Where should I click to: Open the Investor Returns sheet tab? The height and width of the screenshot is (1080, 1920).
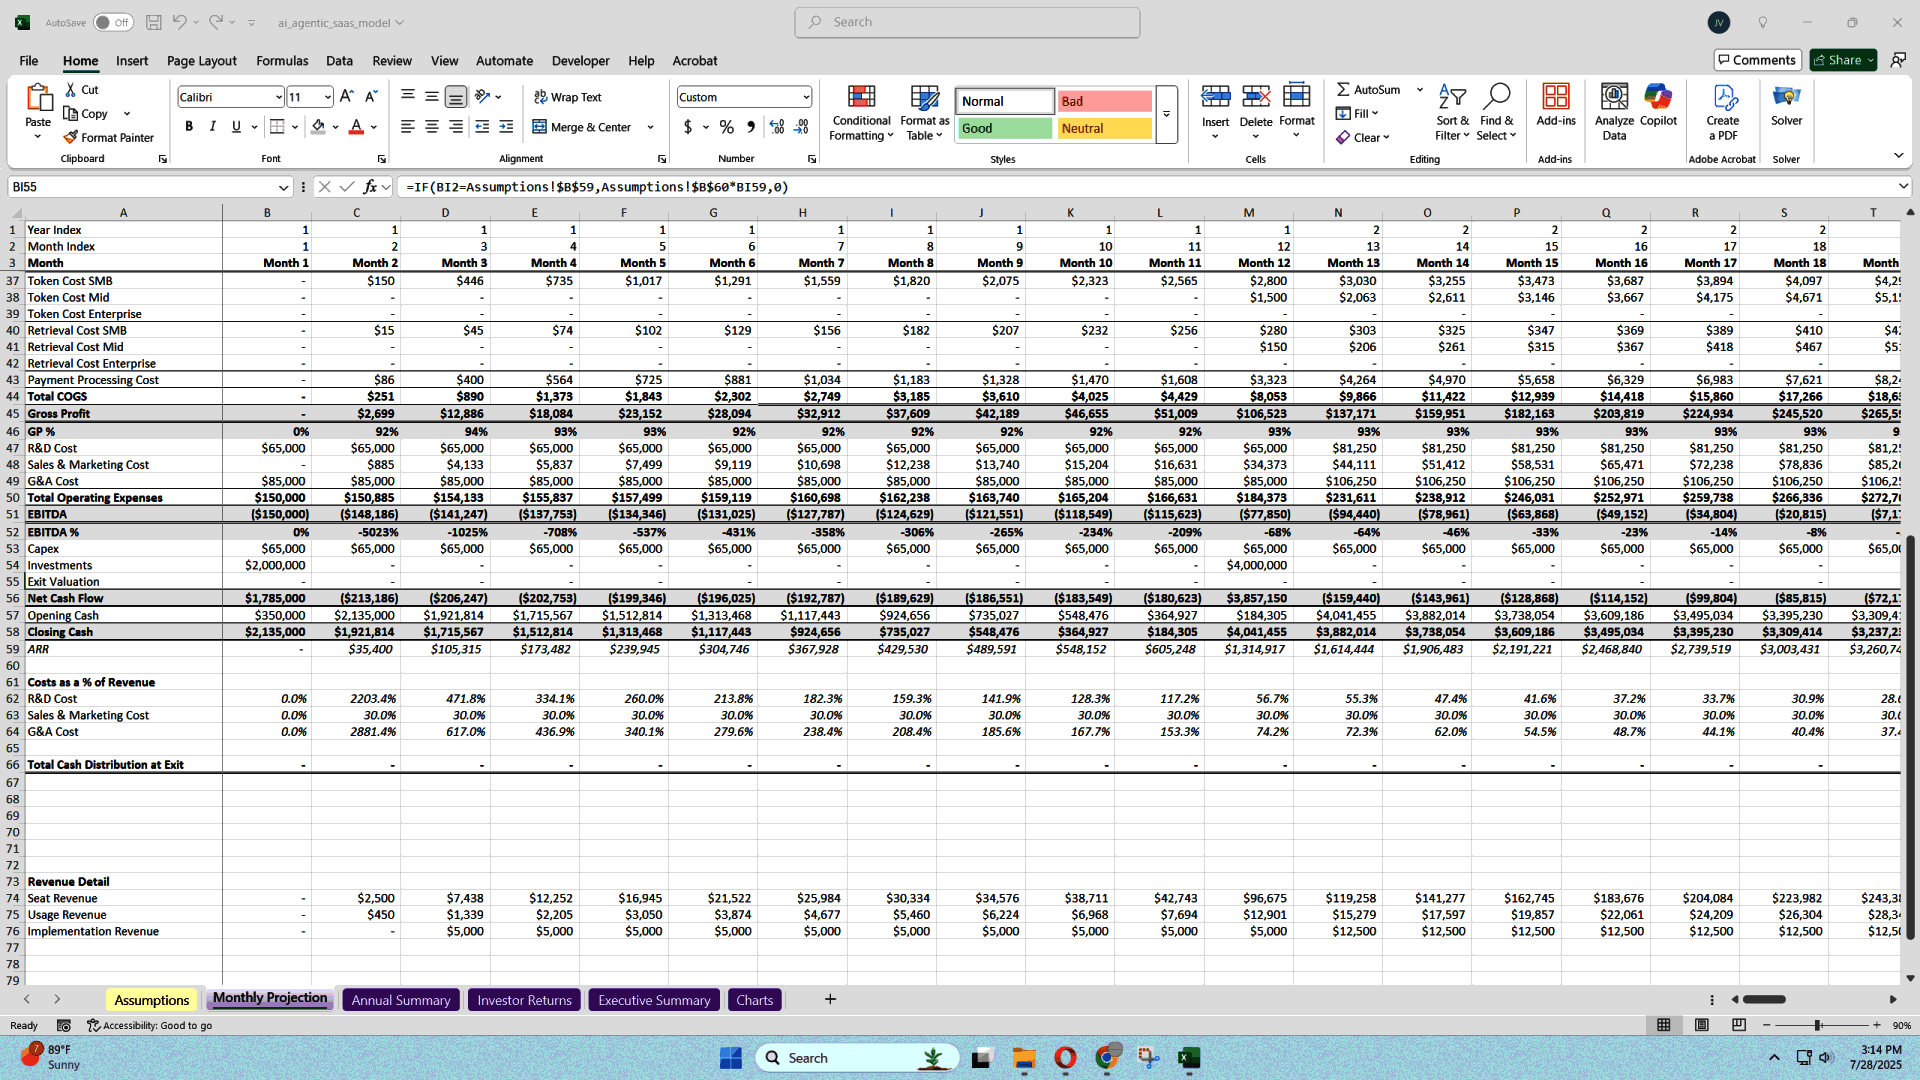(x=524, y=1000)
